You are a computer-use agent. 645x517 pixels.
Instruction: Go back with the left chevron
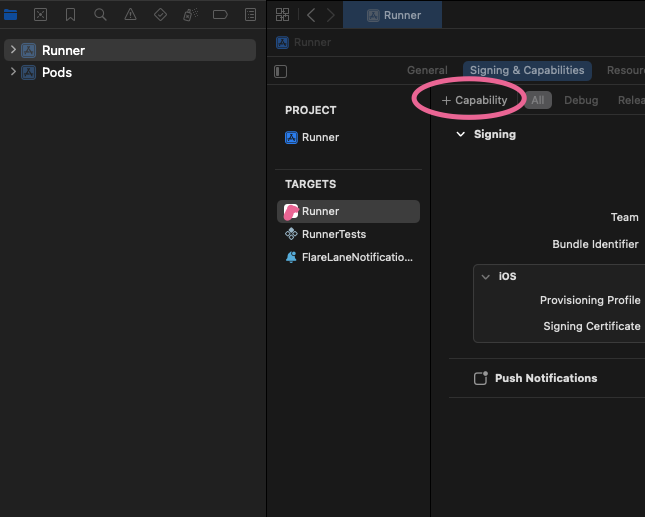click(311, 15)
